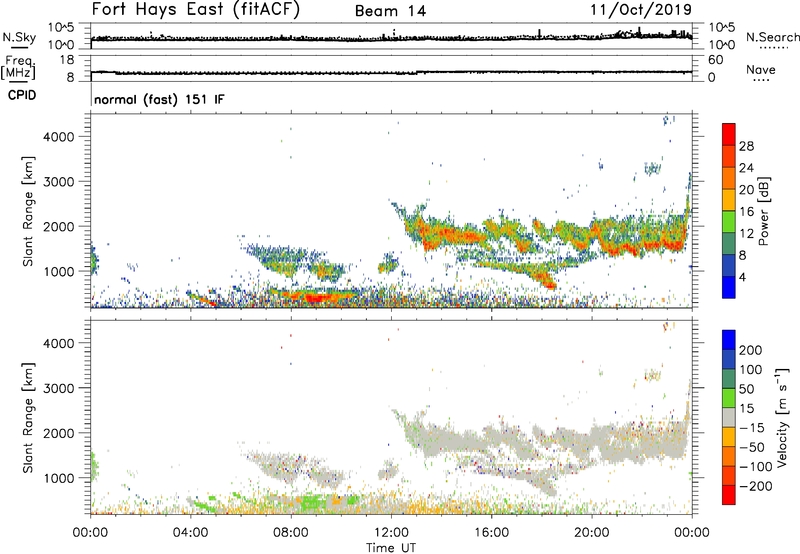This screenshot has height=554, width=800.
Task: Click the positive "50" velocity colorbar label
Action: point(746,389)
